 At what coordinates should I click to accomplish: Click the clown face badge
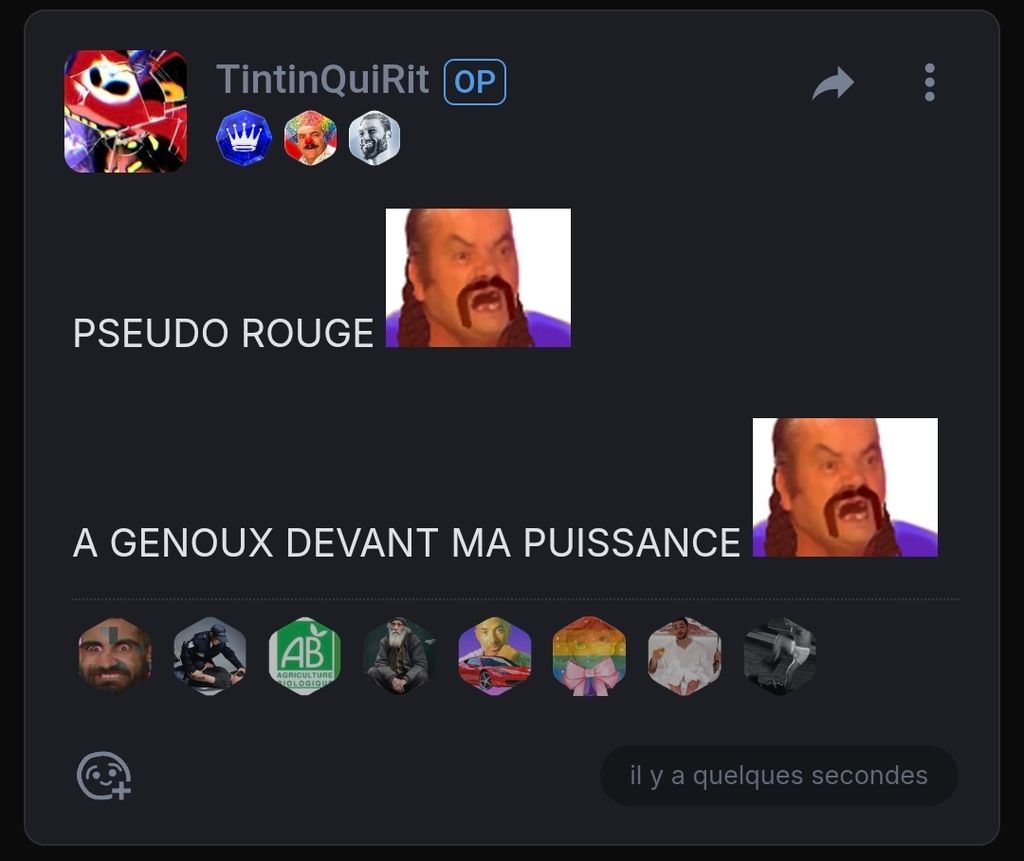click(x=310, y=137)
